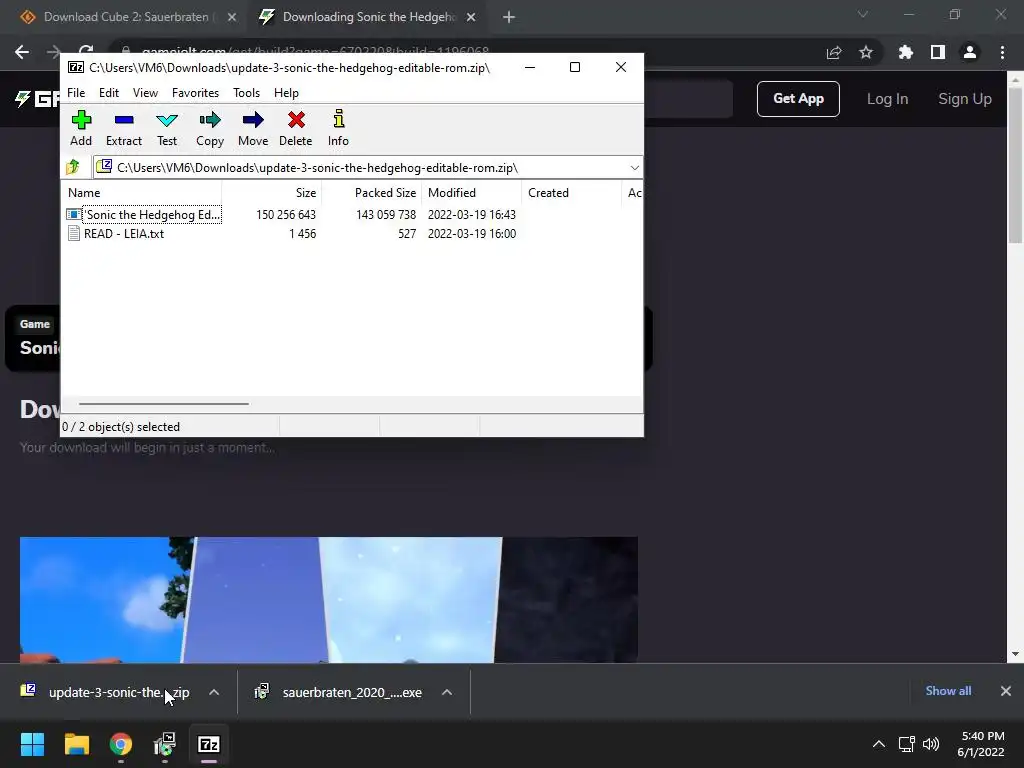Click the 7-Zip horizontal scrollbar

(163, 404)
